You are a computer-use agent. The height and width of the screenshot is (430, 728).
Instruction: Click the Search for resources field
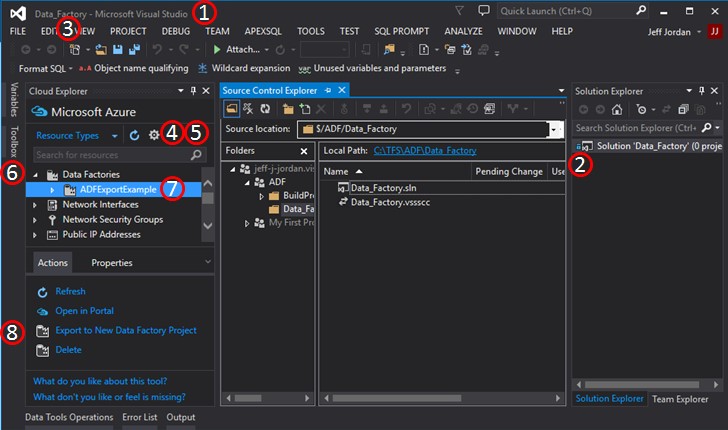120,155
